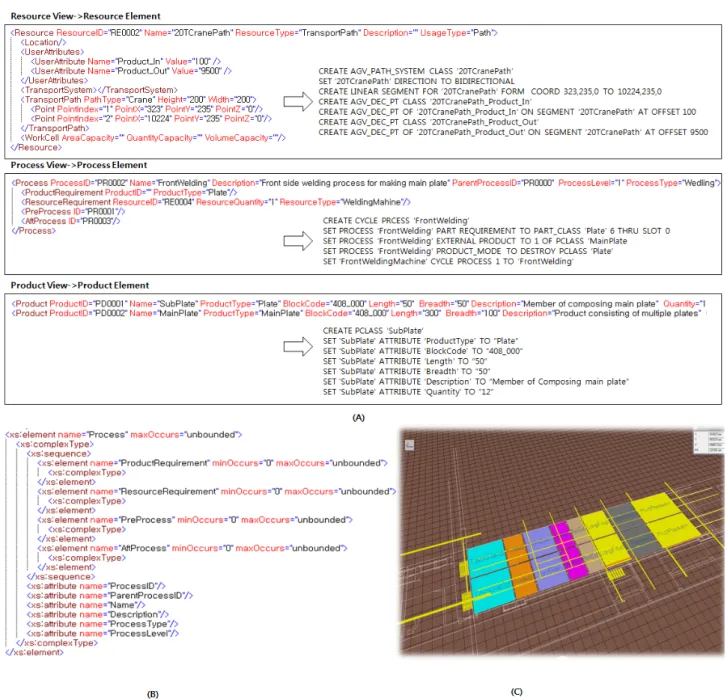Select the 'CREATE LINEAR SEGMENT' command line
The height and width of the screenshot is (700, 727).
490,91
